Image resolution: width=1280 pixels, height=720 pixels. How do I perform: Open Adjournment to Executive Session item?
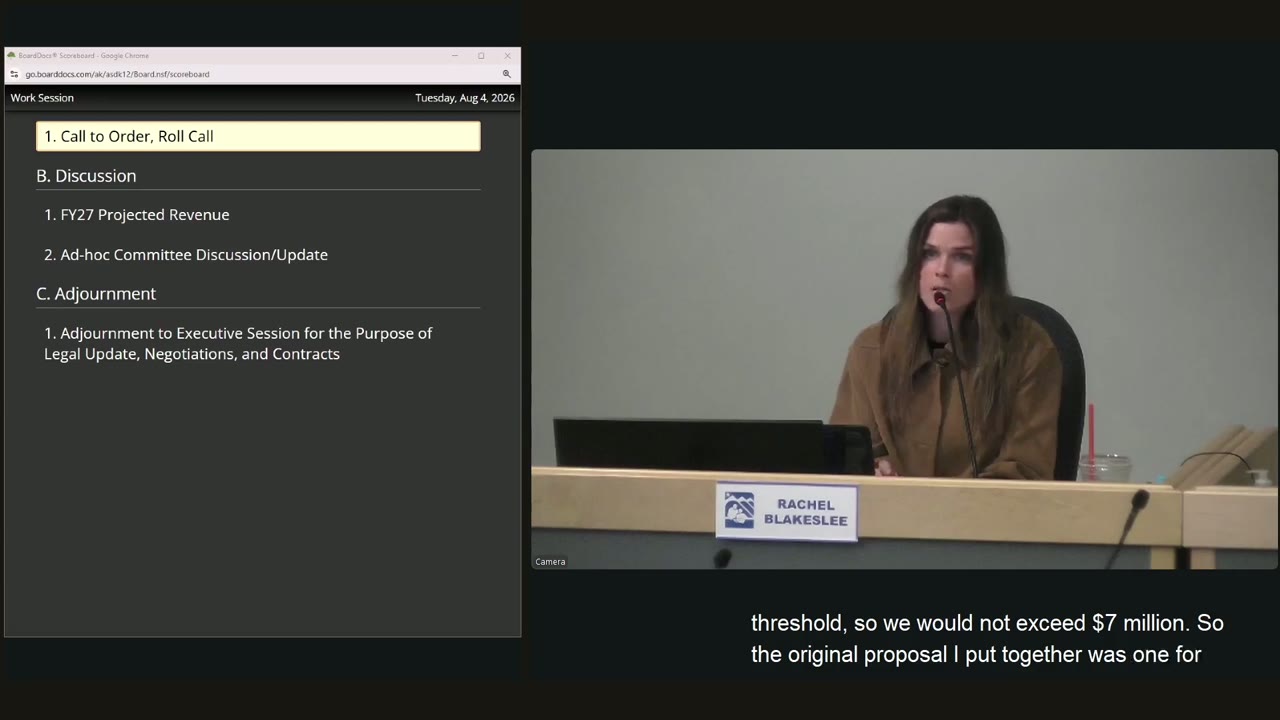(x=238, y=343)
